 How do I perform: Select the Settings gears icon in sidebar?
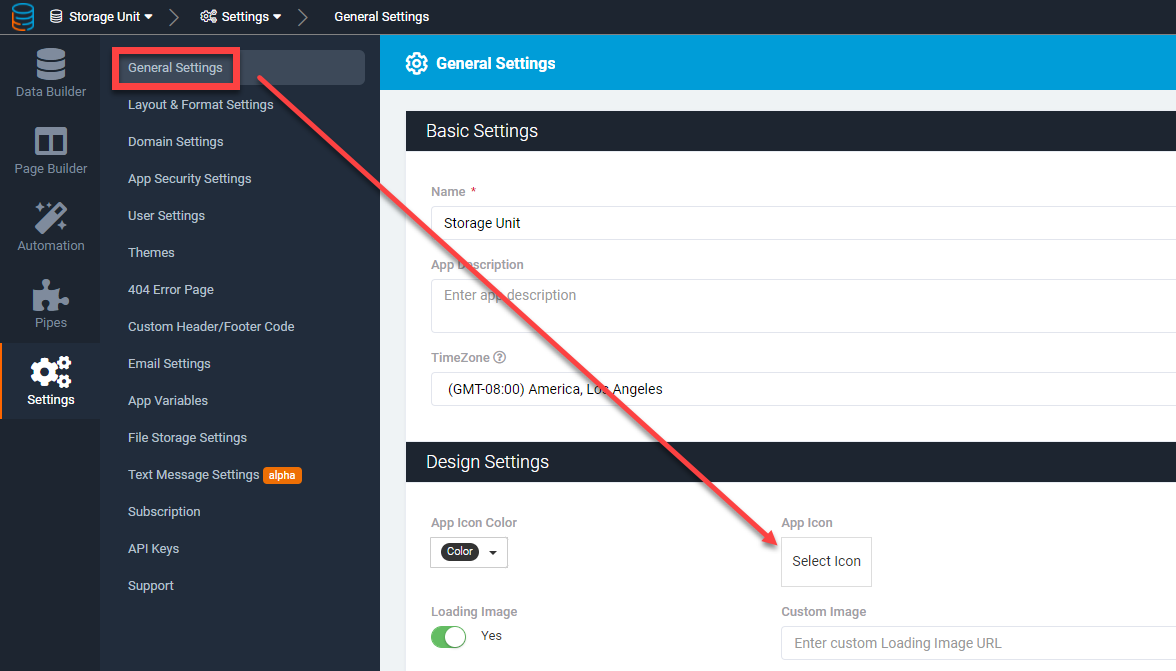tap(49, 373)
